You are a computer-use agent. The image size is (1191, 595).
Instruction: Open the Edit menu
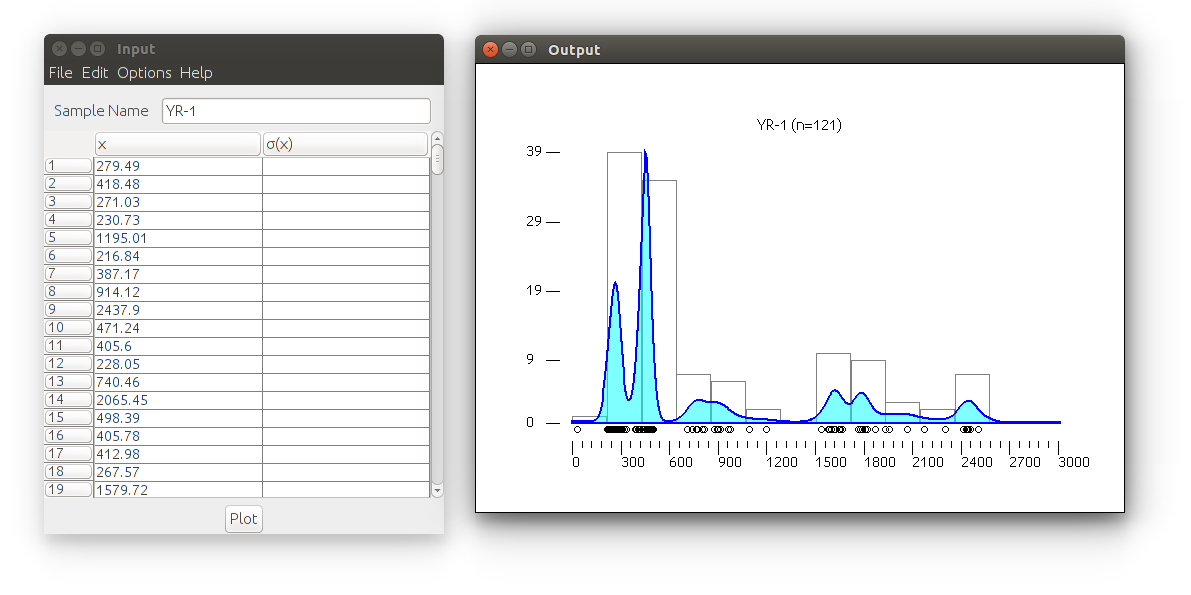95,73
